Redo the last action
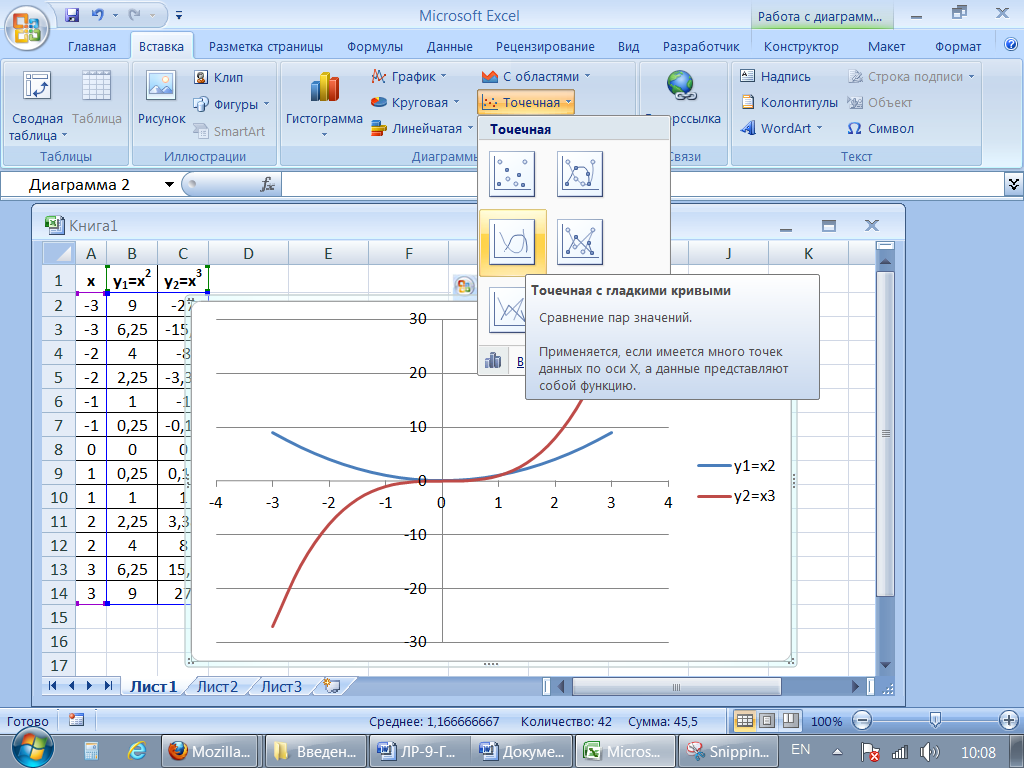The height and width of the screenshot is (768, 1024). point(135,14)
